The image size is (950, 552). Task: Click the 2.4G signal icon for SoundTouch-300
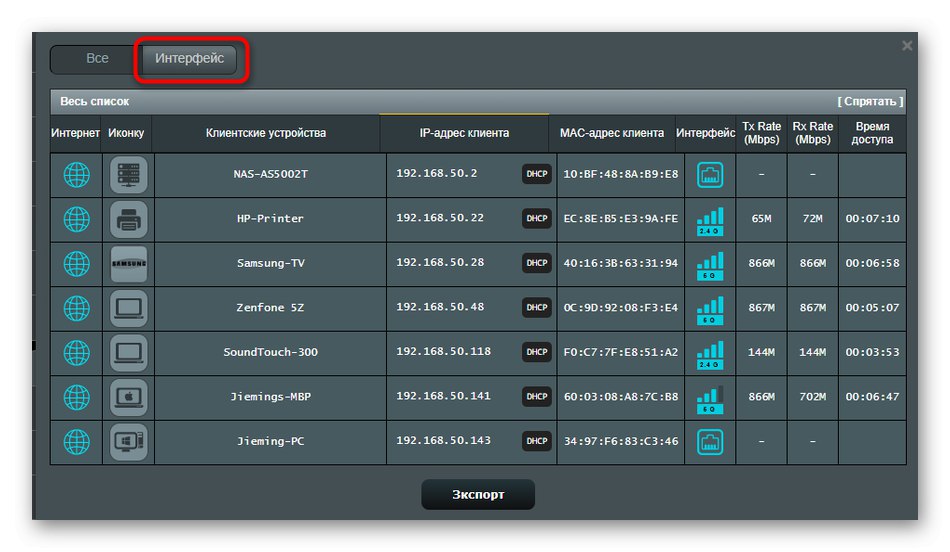click(x=710, y=355)
